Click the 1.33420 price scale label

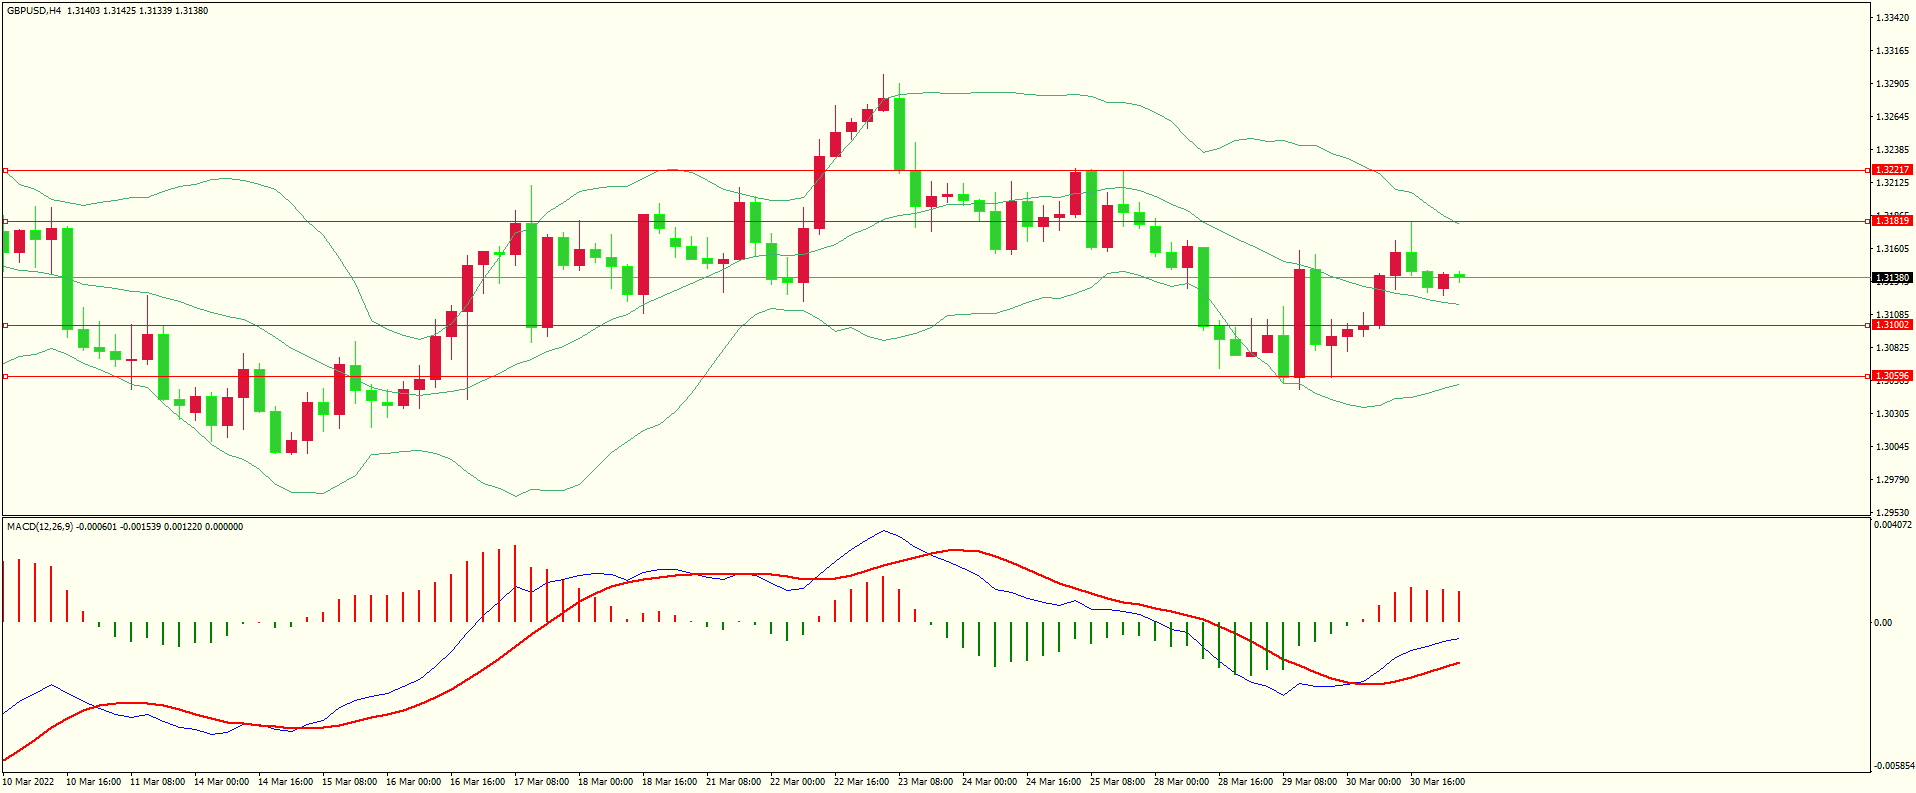[x=1892, y=18]
